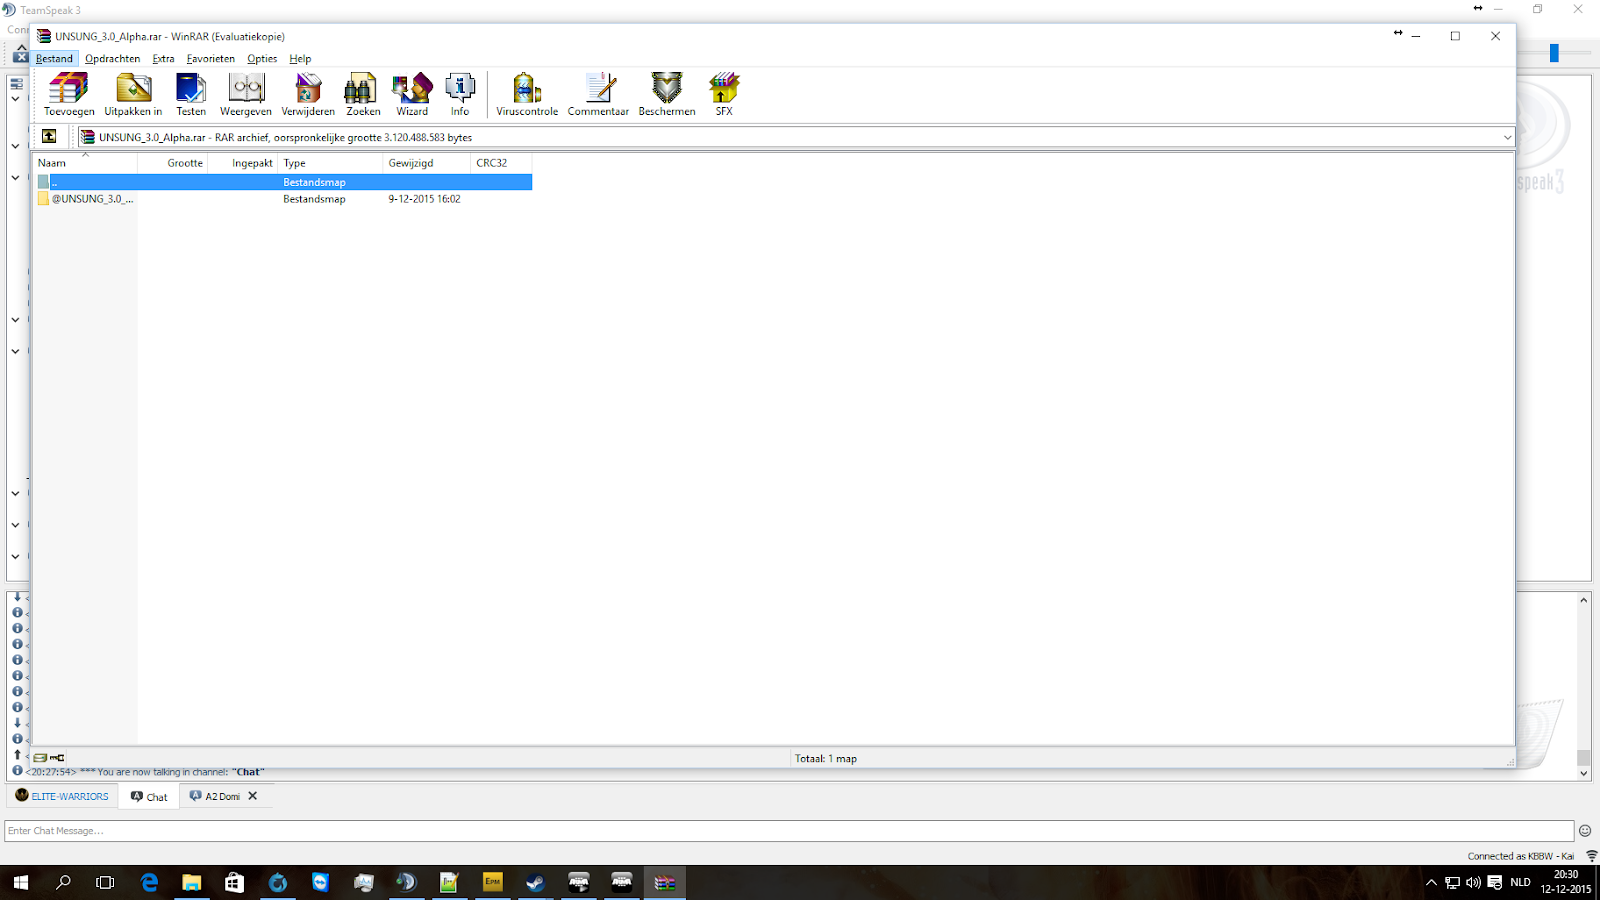Viewport: 1600px width, 900px height.
Task: Open the Extra menu
Action: click(163, 59)
